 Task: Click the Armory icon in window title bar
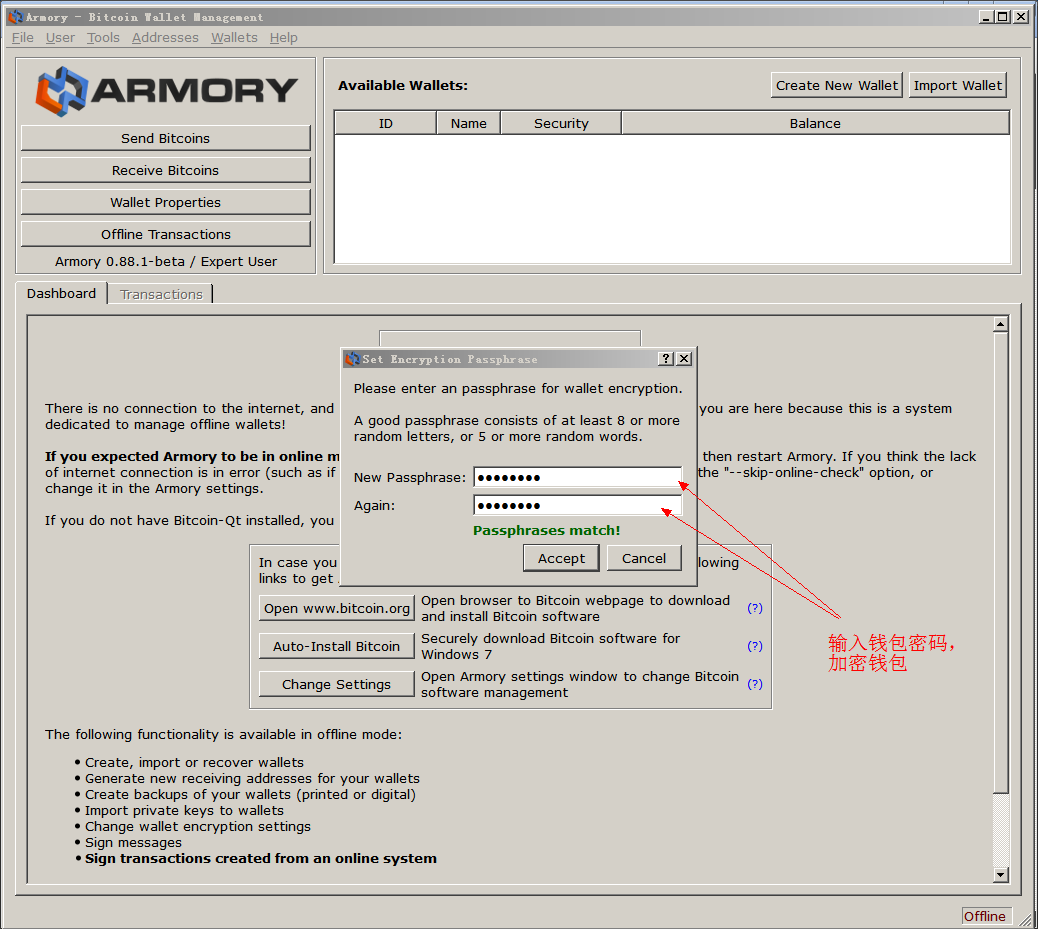(14, 17)
